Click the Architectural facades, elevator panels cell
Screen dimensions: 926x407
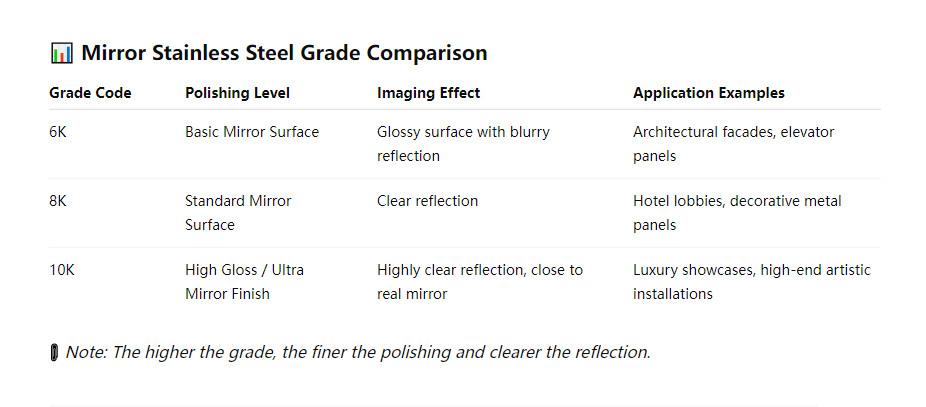pyautogui.click(x=733, y=144)
